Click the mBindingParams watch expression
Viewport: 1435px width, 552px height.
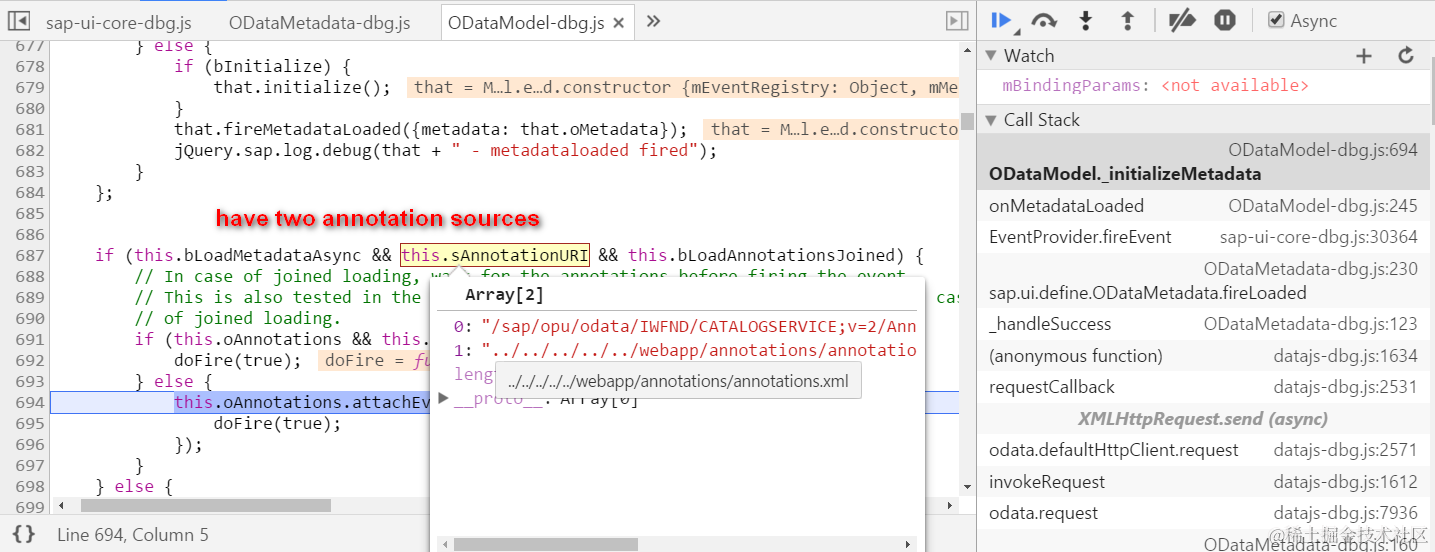[1155, 86]
